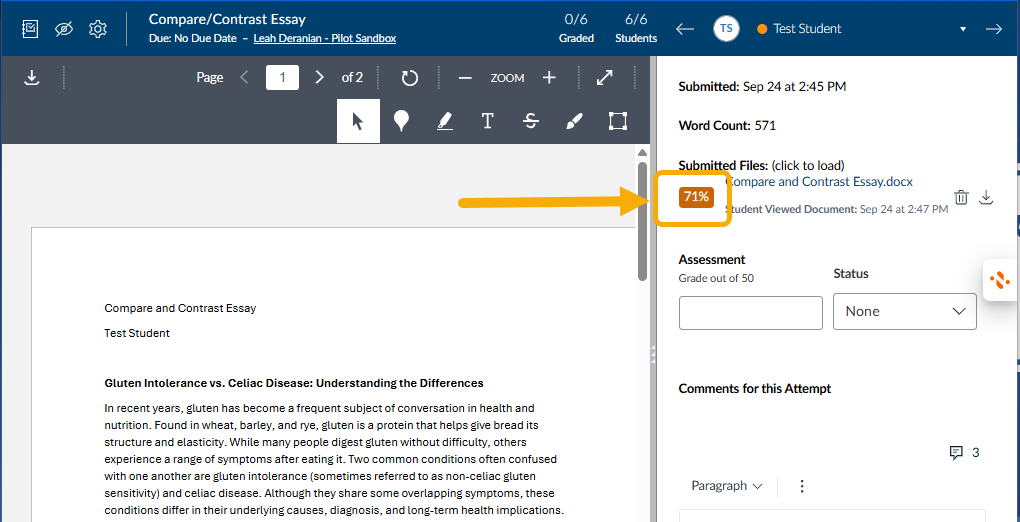Click the Word Count: 571 text
The height and width of the screenshot is (522, 1020).
pyautogui.click(x=727, y=126)
